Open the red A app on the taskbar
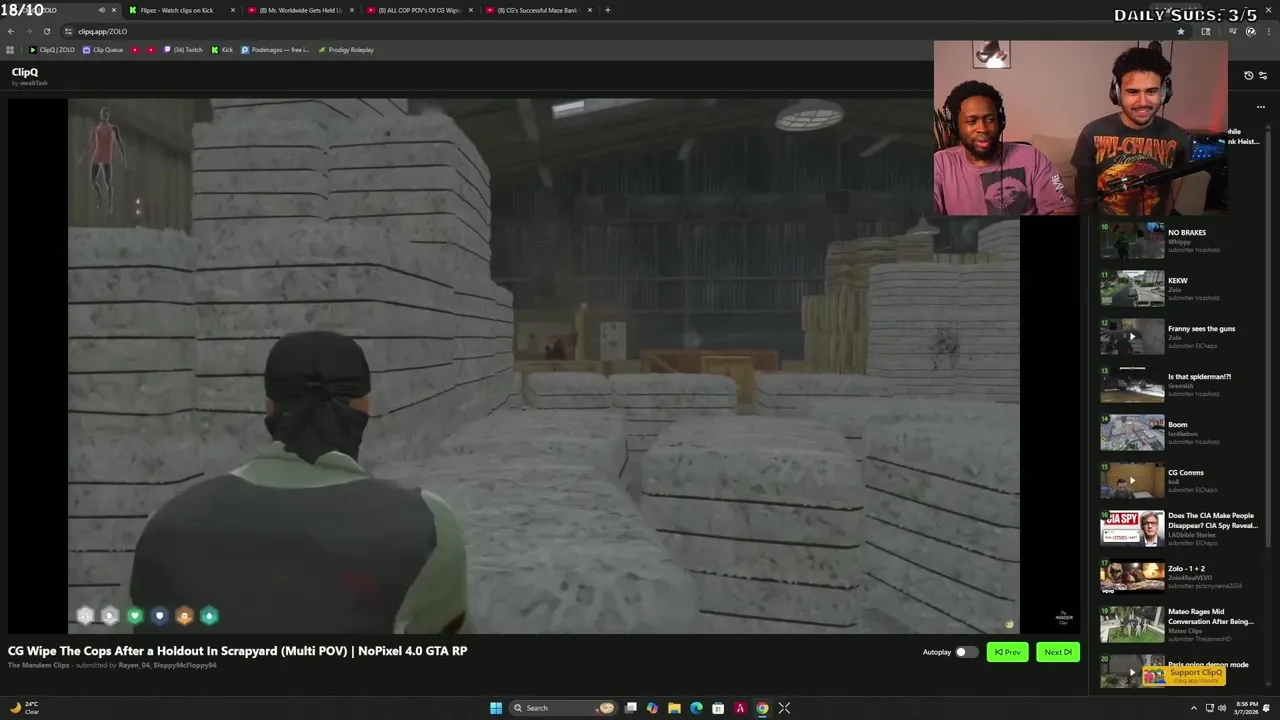 (x=740, y=708)
